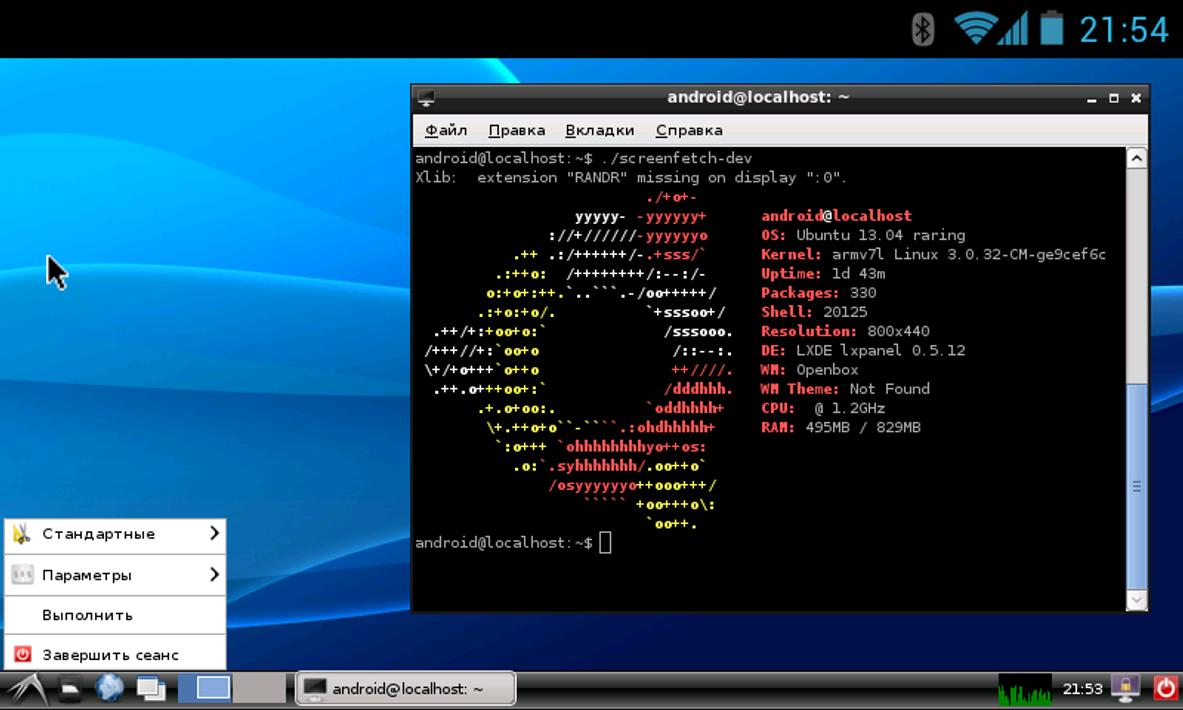The height and width of the screenshot is (710, 1183).
Task: Click the screen lock tray icon
Action: pos(1125,688)
